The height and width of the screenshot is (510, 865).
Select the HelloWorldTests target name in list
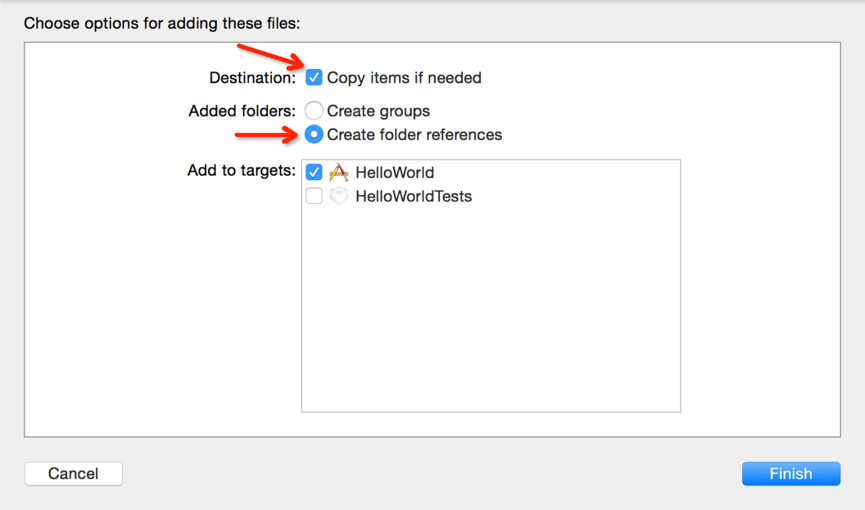[414, 196]
